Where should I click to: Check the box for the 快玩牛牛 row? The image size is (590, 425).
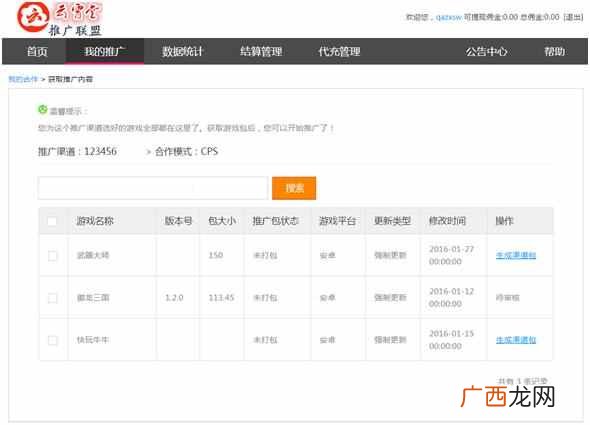pos(53,340)
